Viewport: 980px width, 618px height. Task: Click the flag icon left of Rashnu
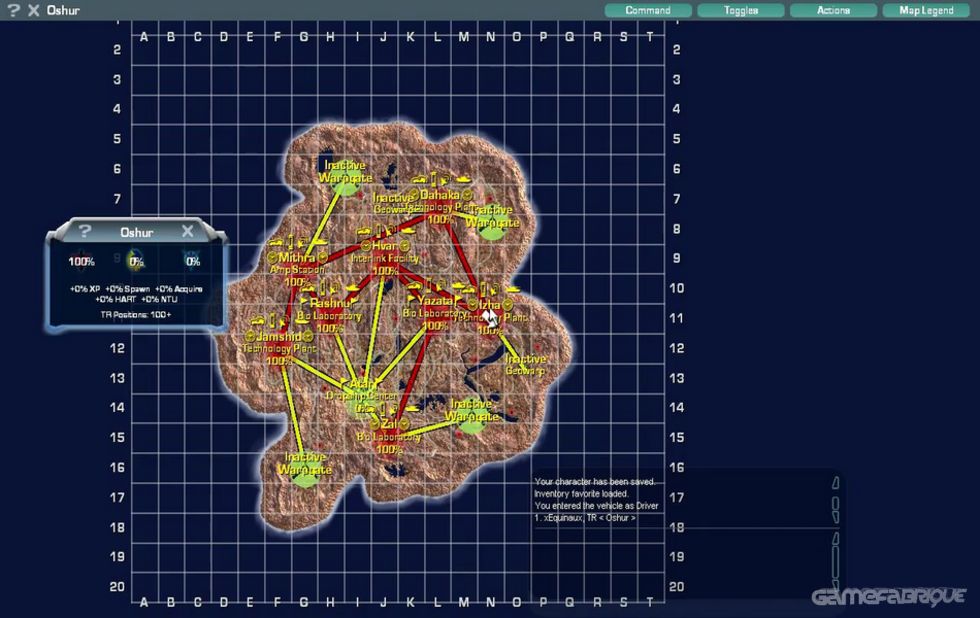(303, 302)
